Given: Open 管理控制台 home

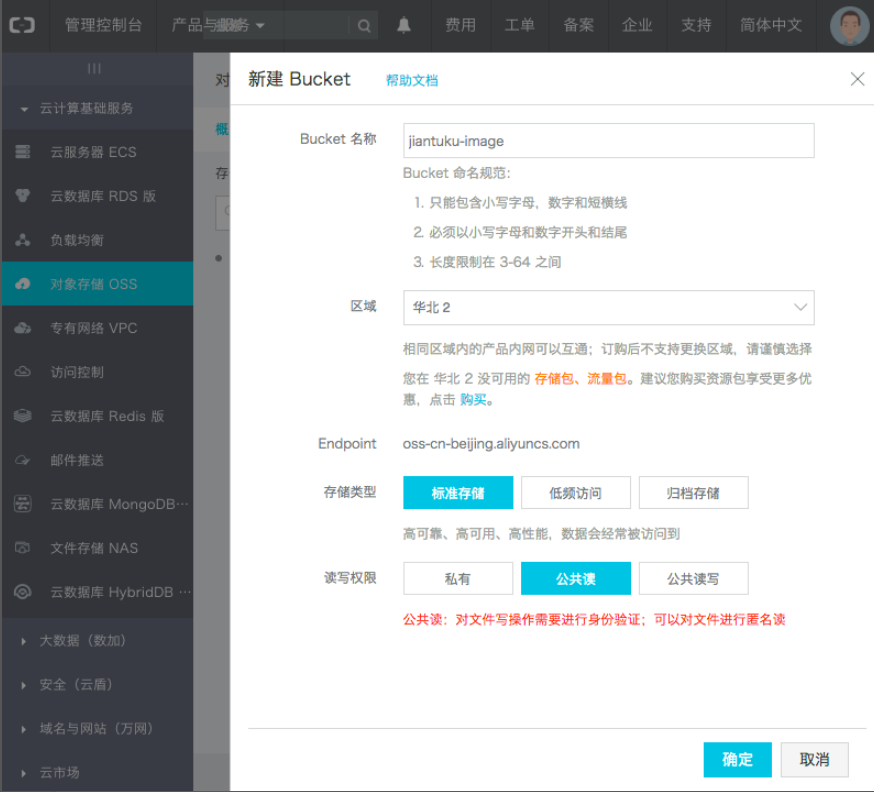Looking at the screenshot, I should (103, 25).
